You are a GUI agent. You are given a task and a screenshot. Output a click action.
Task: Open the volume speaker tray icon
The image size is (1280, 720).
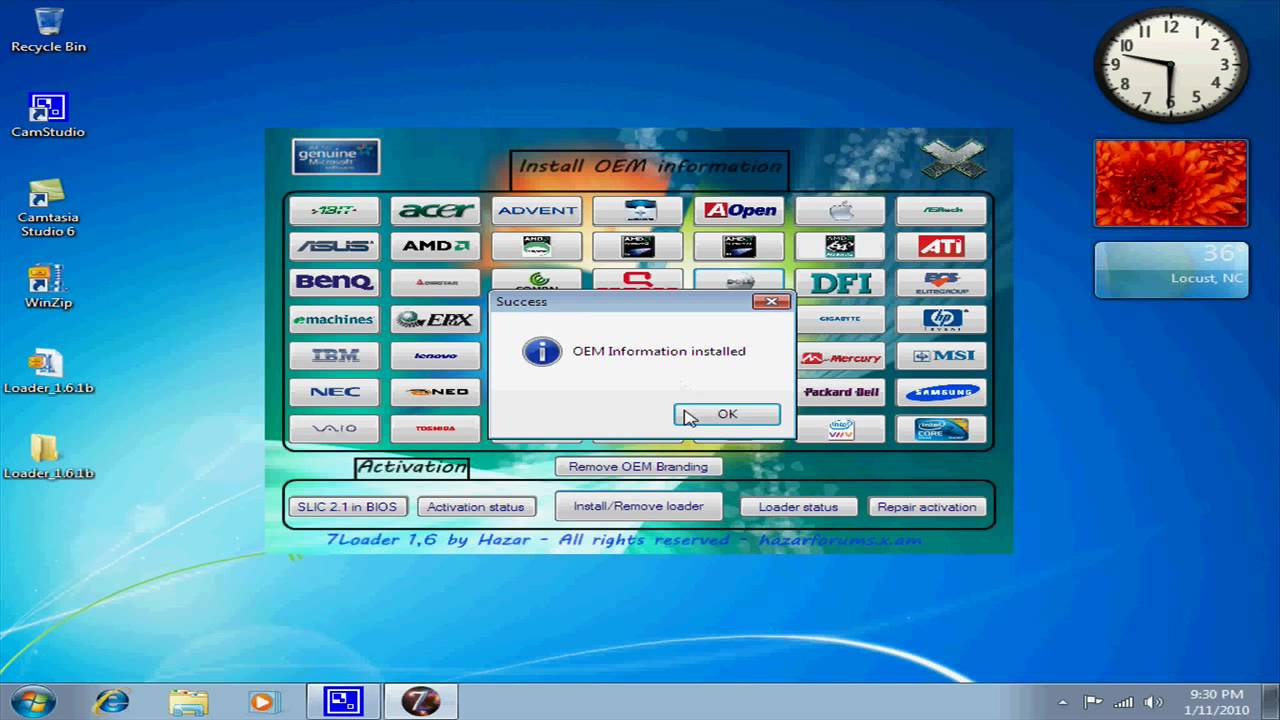click(x=1153, y=702)
